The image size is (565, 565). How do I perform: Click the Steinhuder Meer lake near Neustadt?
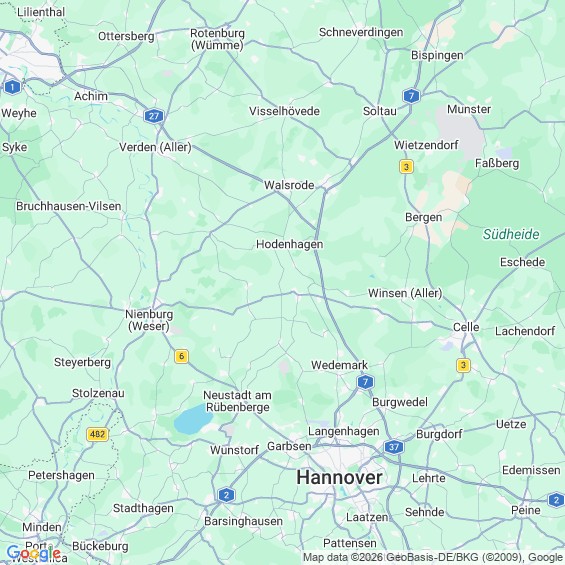(x=193, y=419)
